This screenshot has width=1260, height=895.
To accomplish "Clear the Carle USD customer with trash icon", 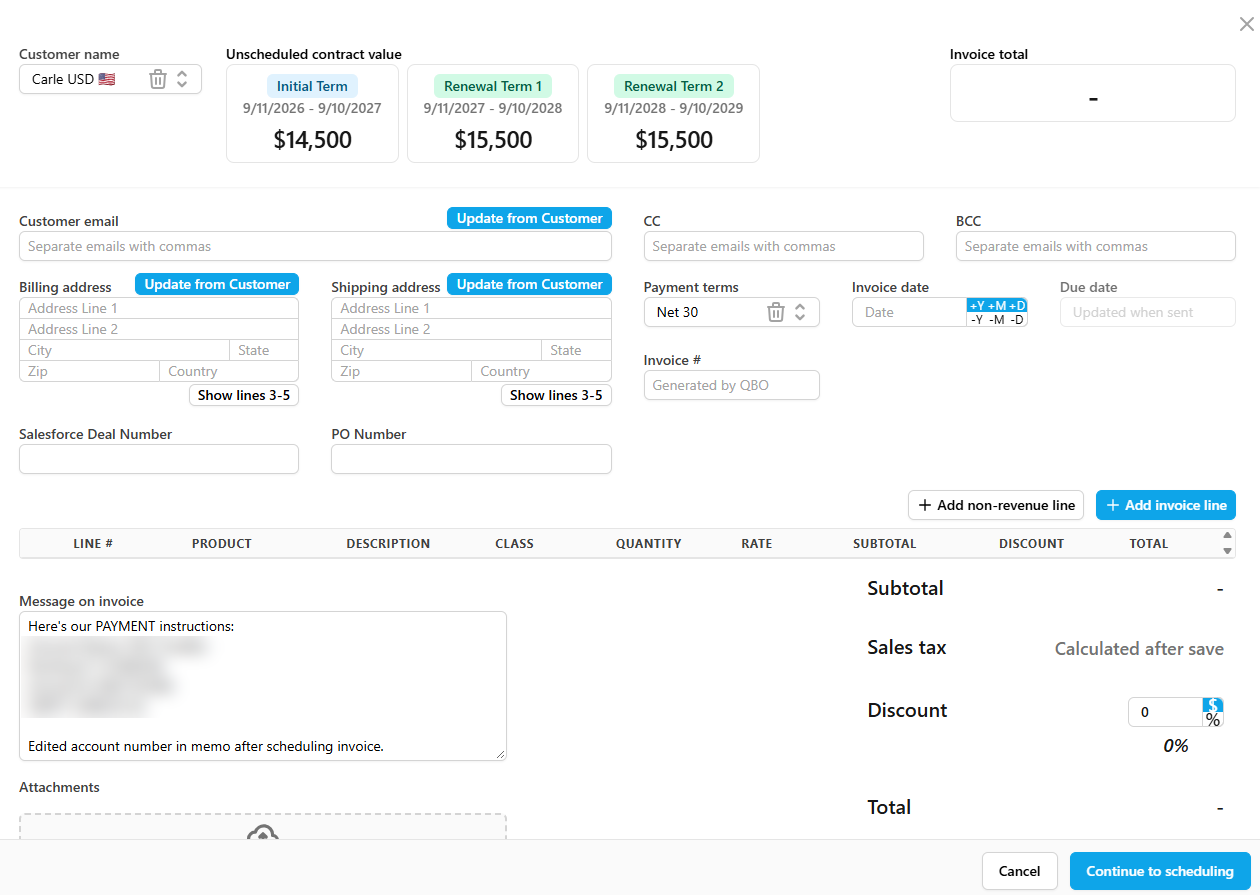I will (x=158, y=79).
